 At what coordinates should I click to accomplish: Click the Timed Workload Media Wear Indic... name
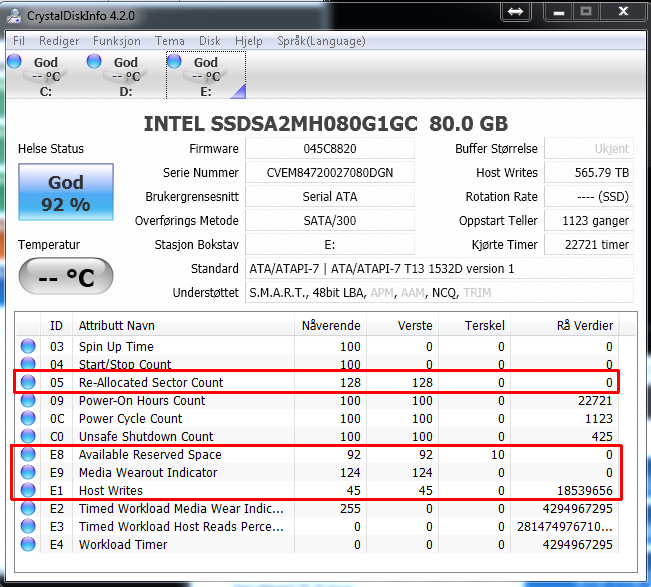[x=181, y=509]
